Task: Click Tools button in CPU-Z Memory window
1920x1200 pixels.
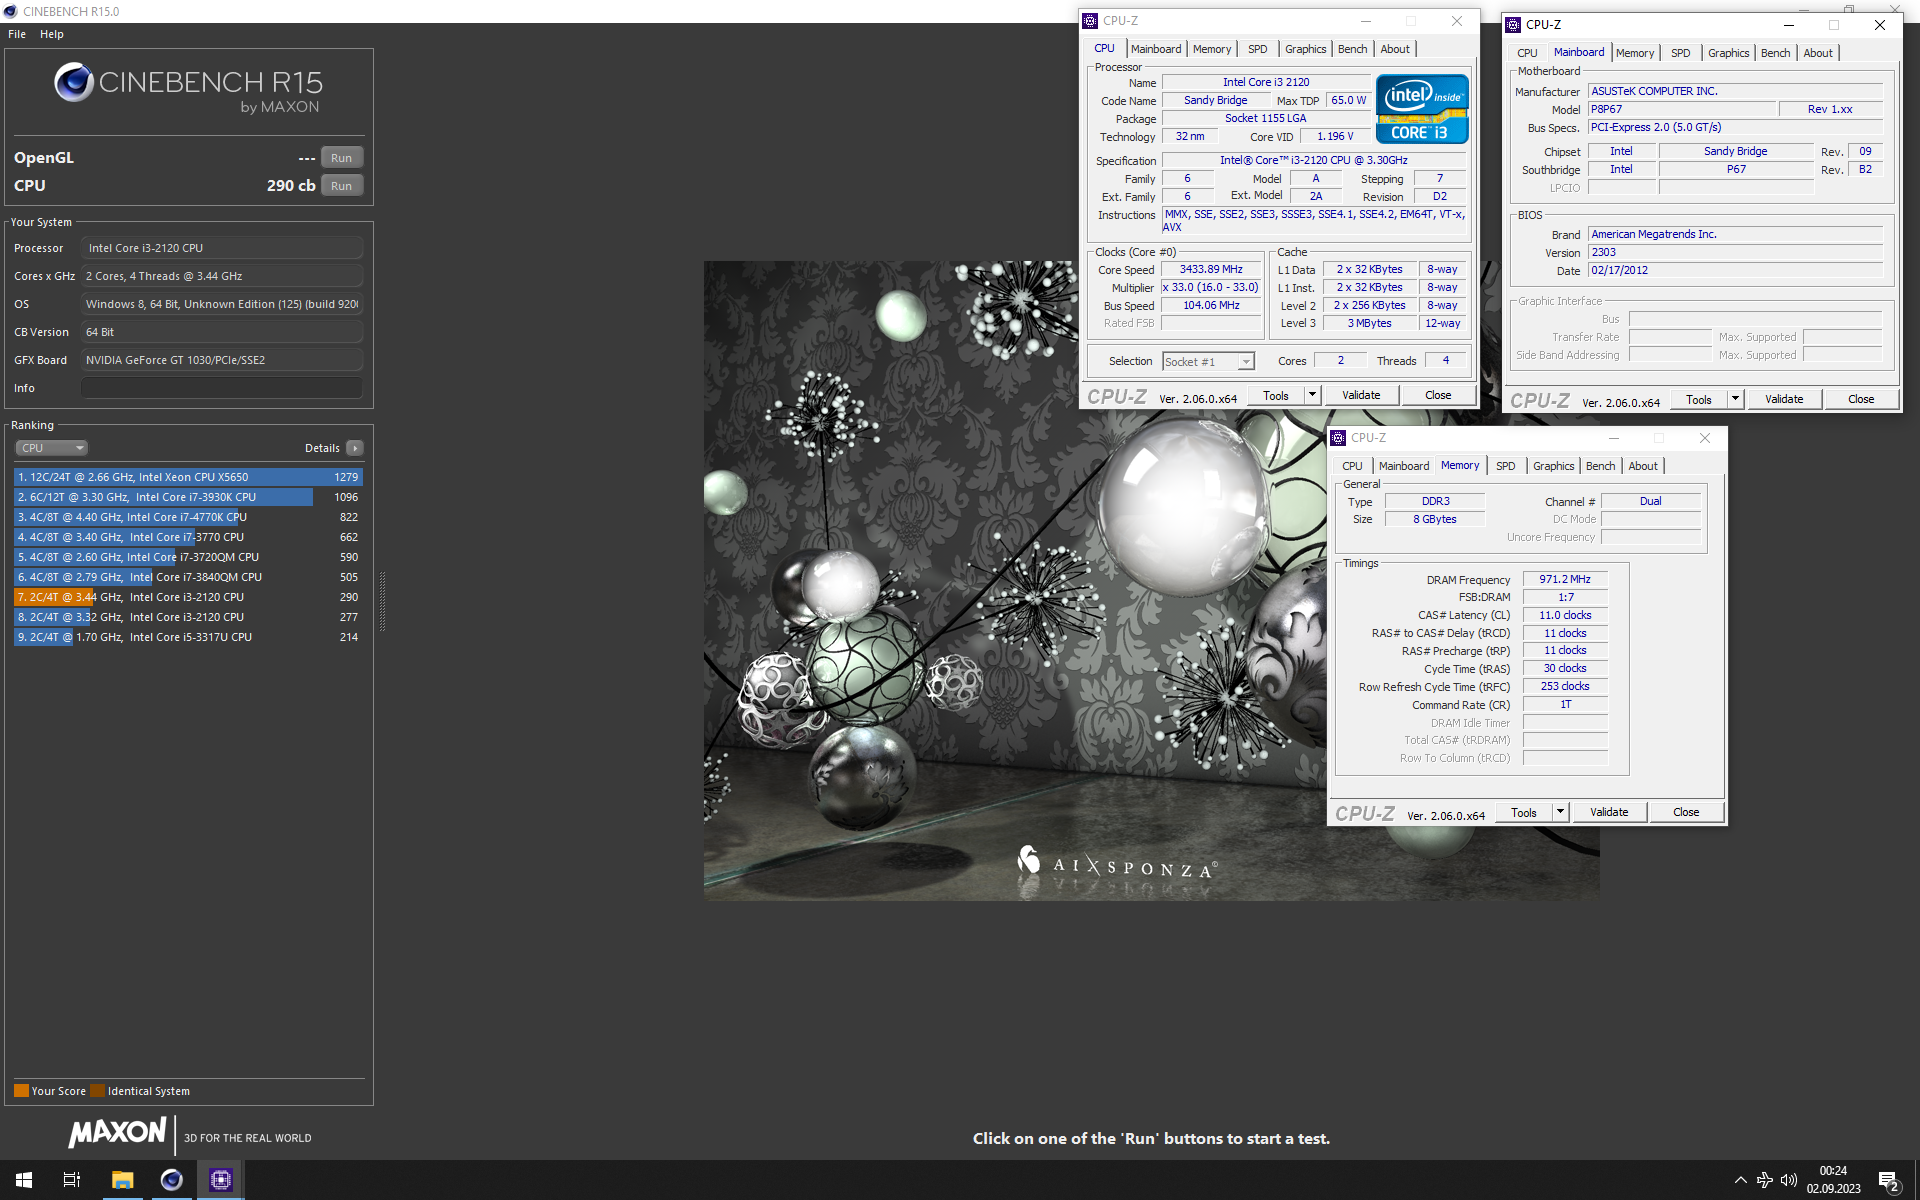Action: pyautogui.click(x=1524, y=812)
